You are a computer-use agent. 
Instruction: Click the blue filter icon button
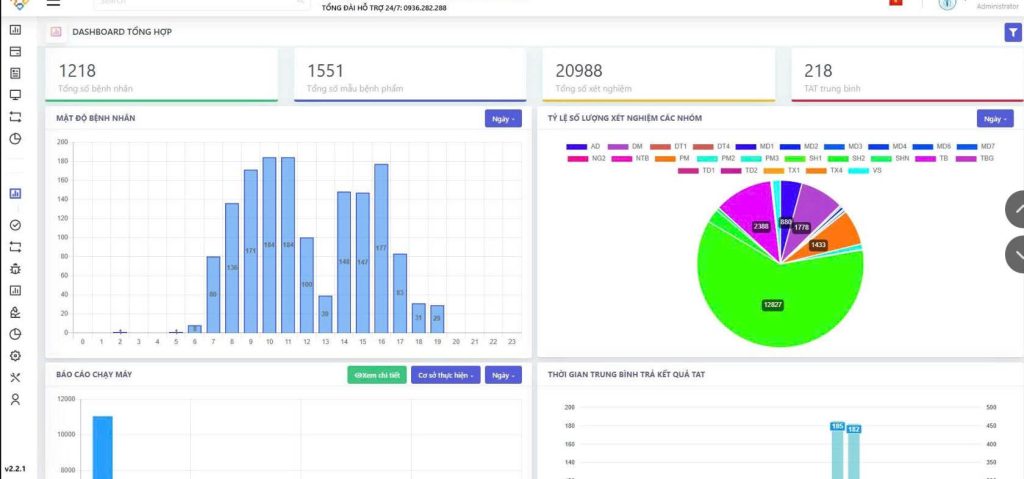[1011, 33]
